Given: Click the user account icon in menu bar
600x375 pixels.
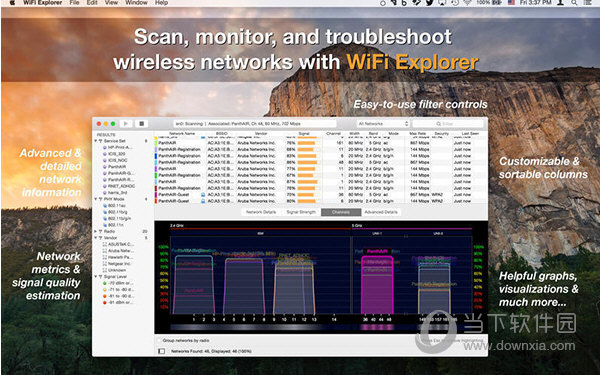Looking at the screenshot, I should click(560, 3).
